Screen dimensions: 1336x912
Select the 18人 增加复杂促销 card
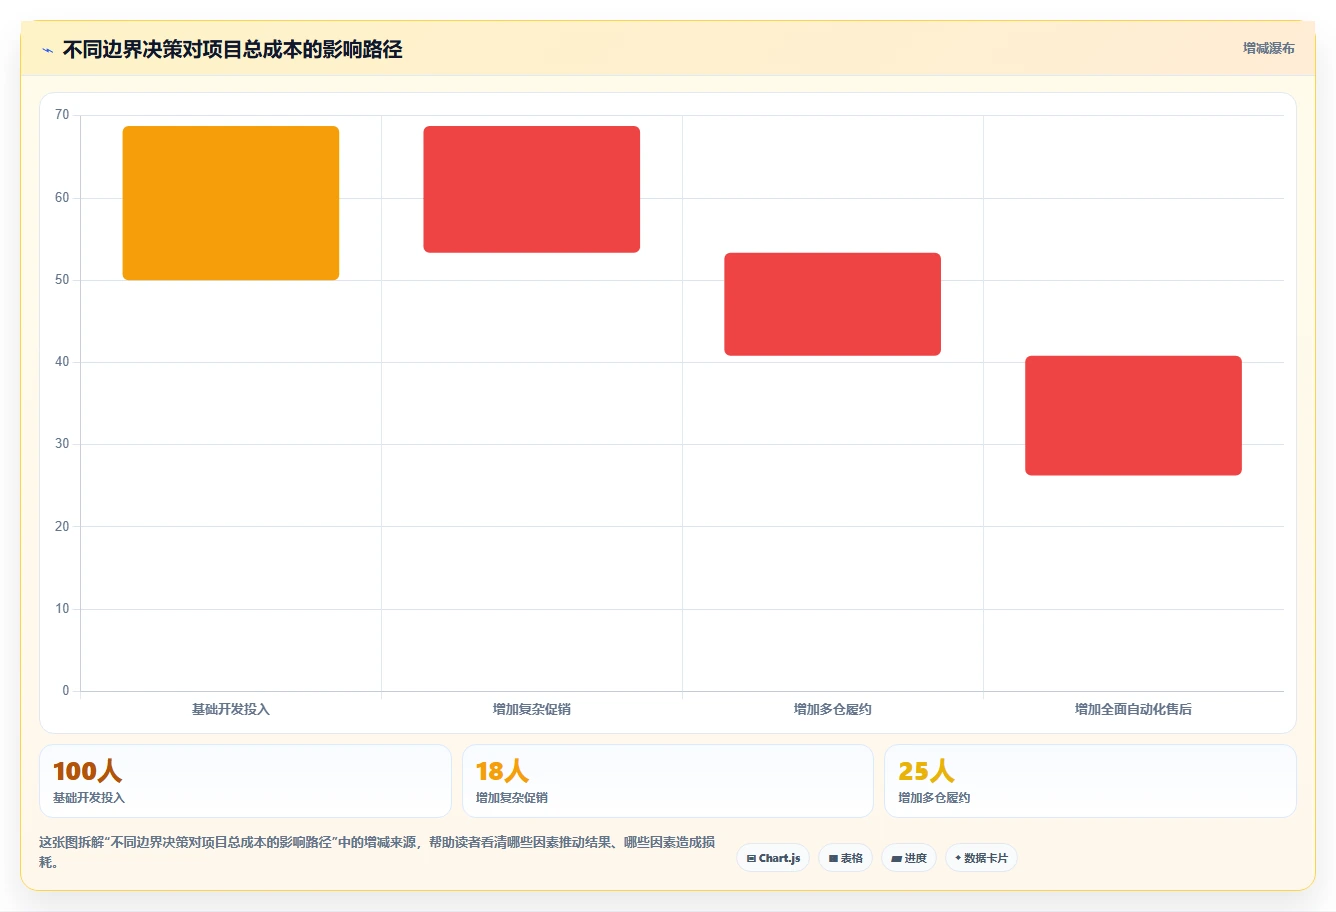(668, 781)
